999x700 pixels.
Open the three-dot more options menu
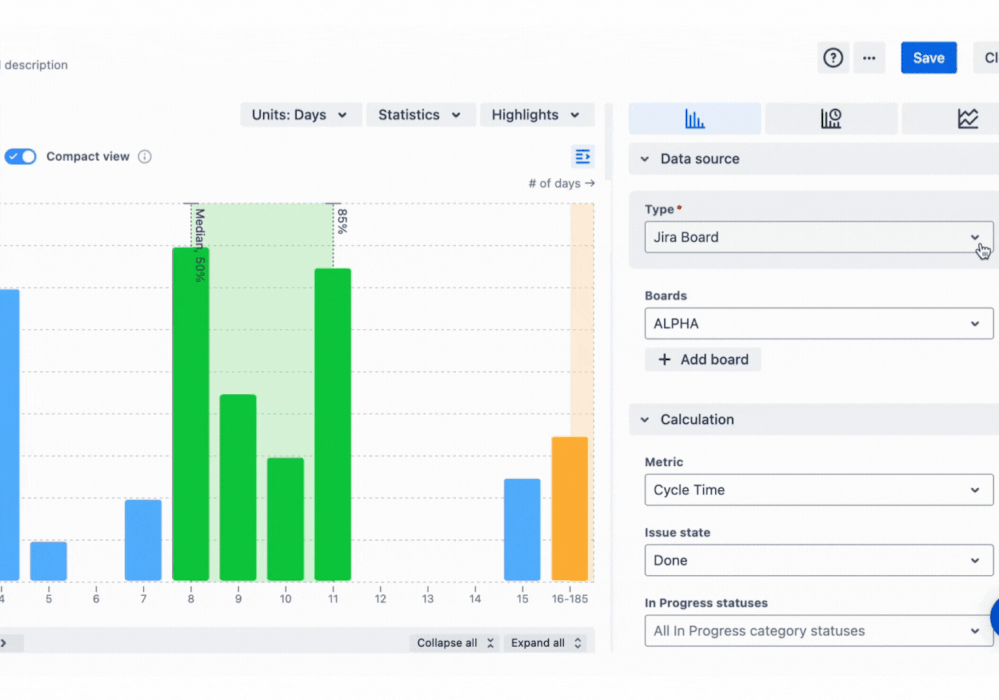869,58
